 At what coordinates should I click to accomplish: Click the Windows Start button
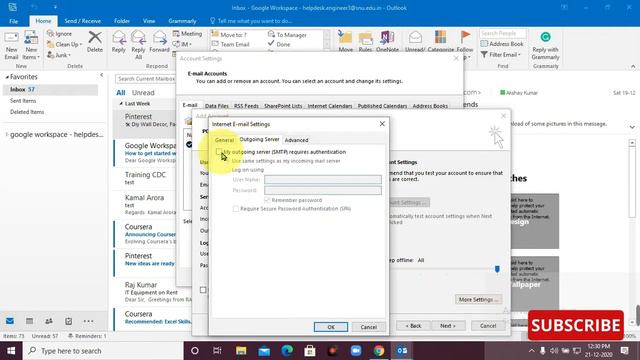[11, 351]
